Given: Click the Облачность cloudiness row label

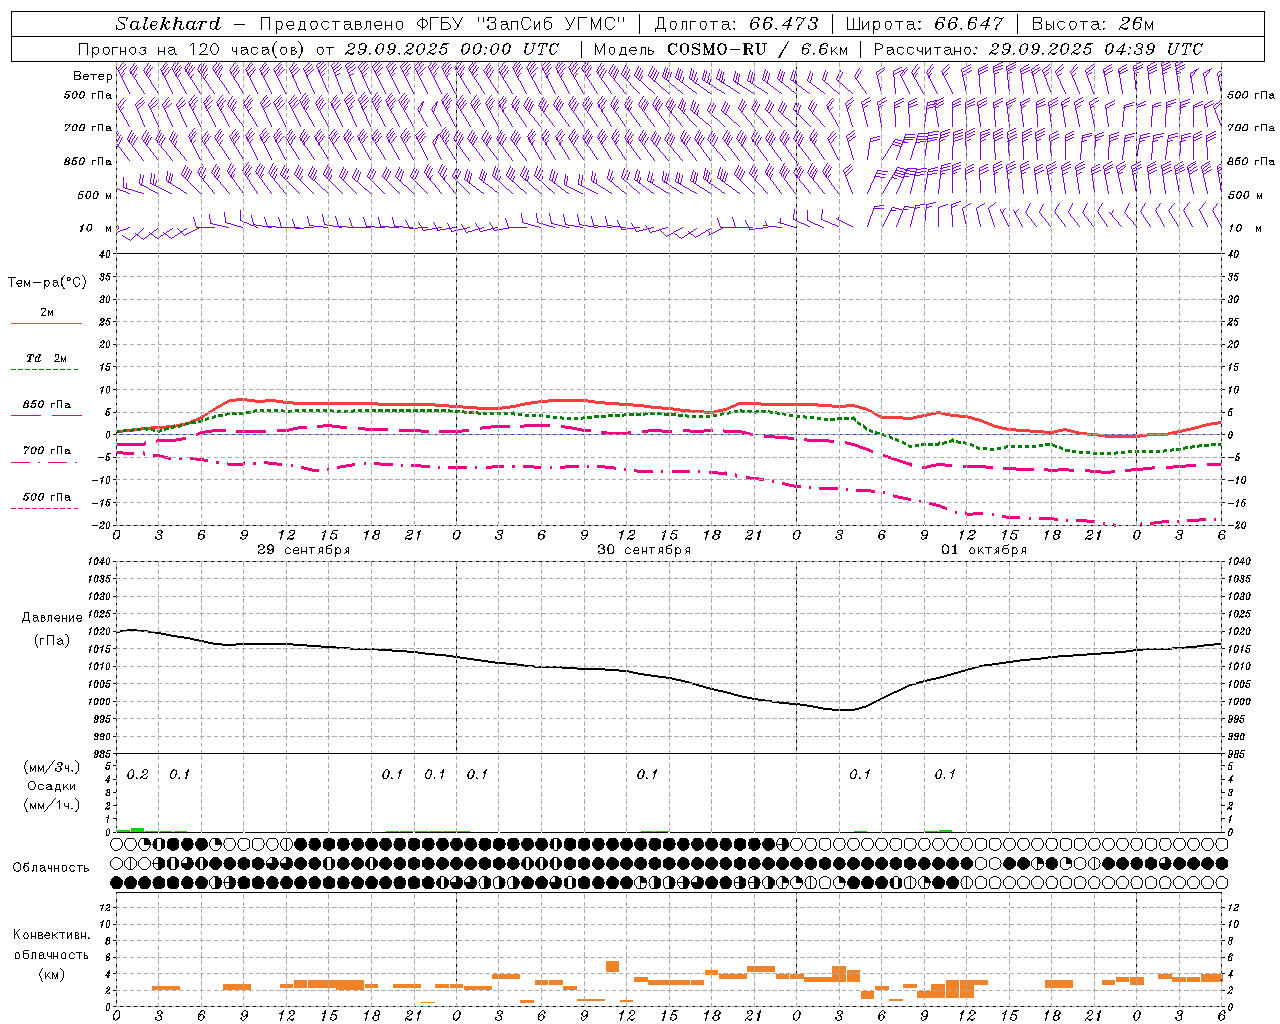Looking at the screenshot, I should click(51, 867).
